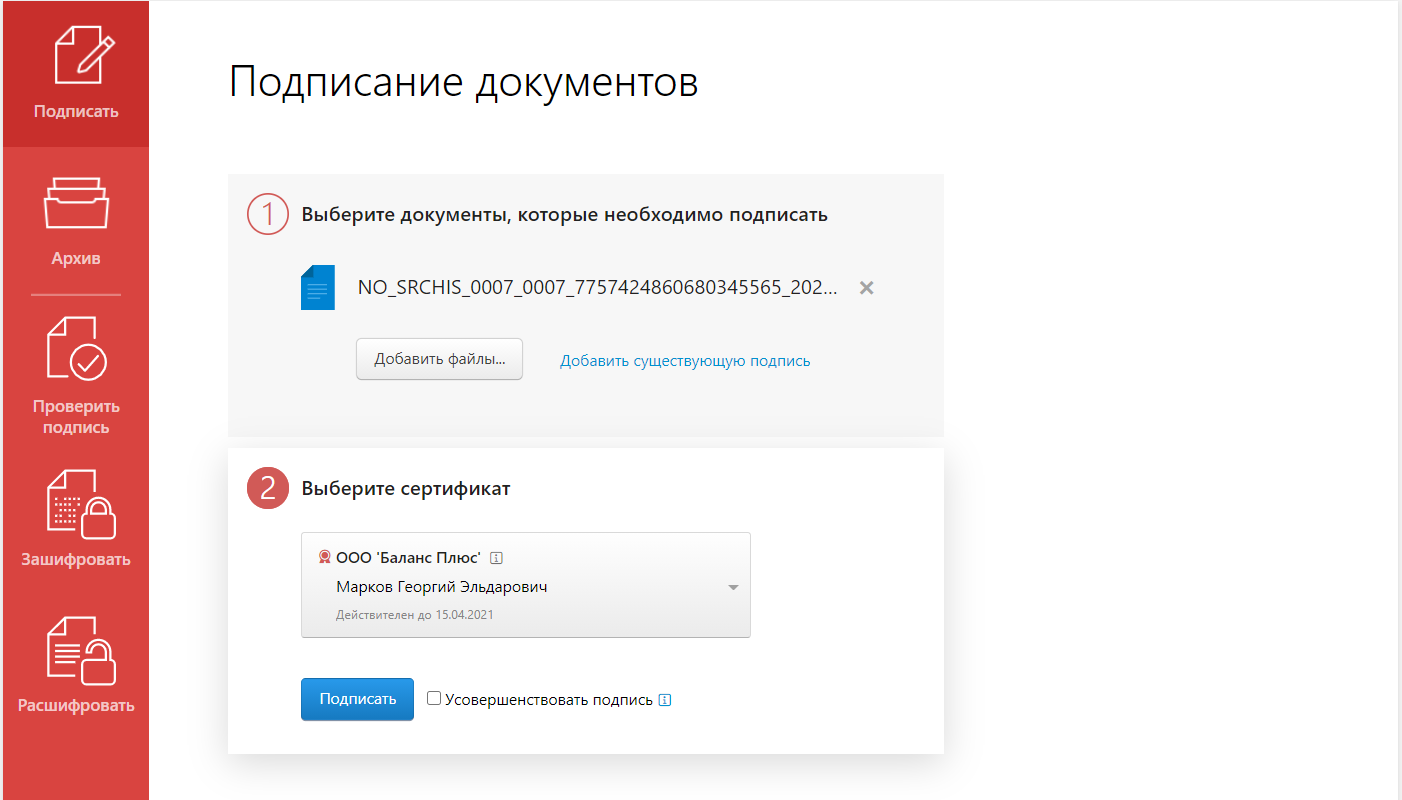Click the blue document file icon
This screenshot has width=1402, height=800.
pyautogui.click(x=317, y=288)
